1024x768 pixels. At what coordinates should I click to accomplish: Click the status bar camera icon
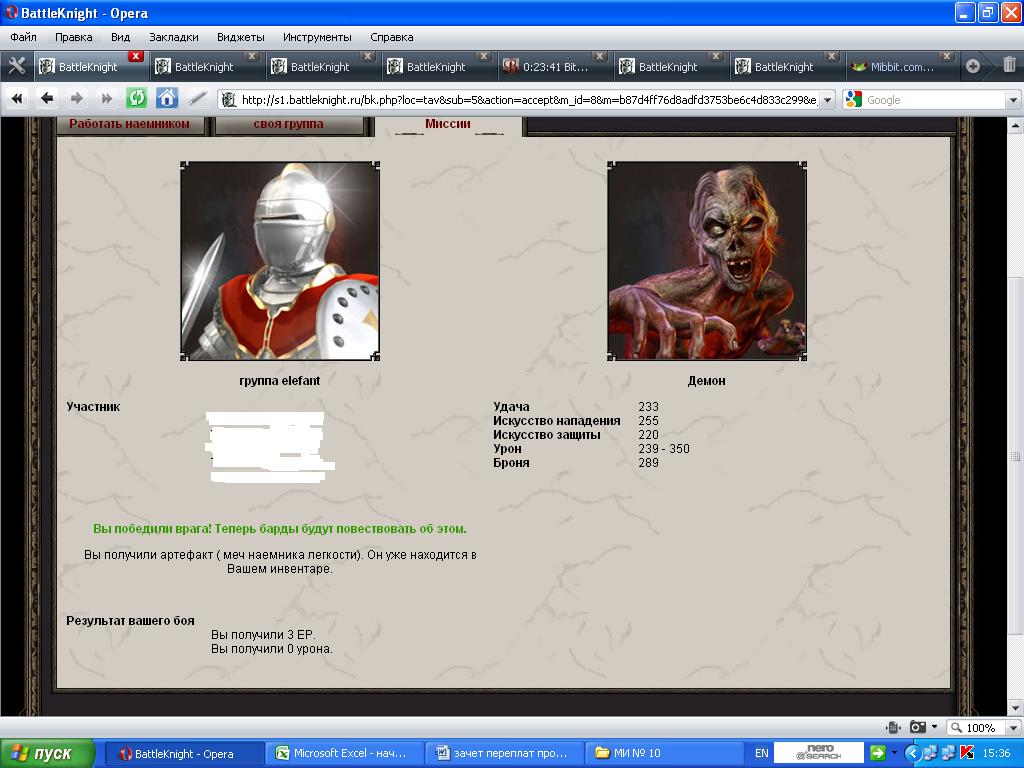point(918,727)
